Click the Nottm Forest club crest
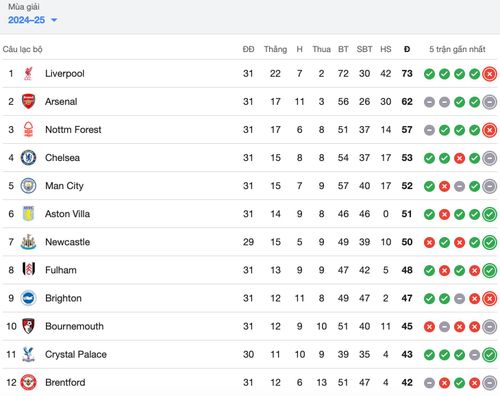Screen dimensions: 500x396 pyautogui.click(x=28, y=129)
